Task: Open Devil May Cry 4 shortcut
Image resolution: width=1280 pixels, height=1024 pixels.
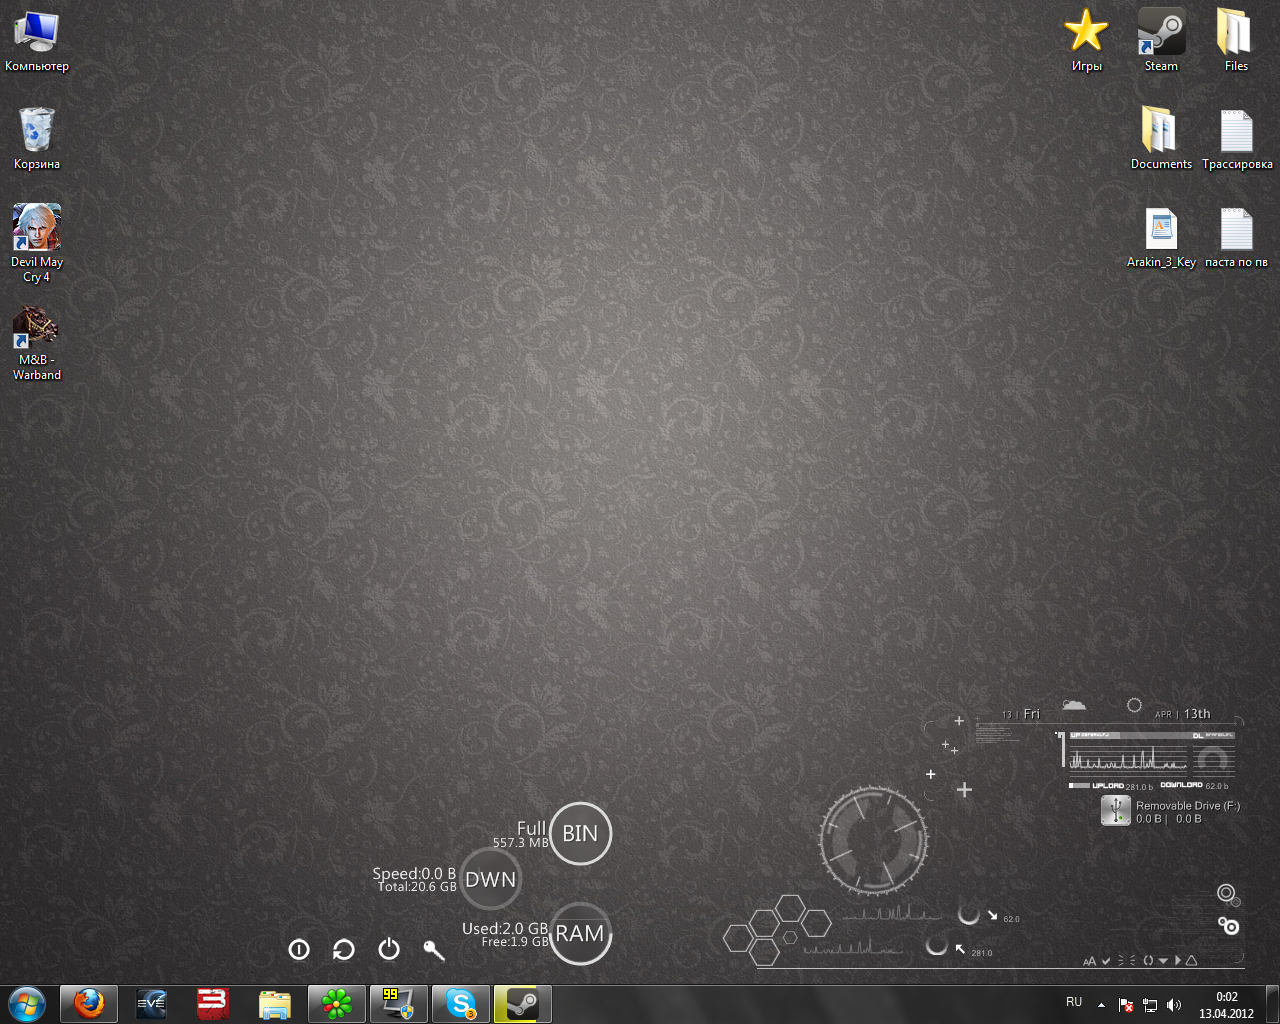Action: [x=37, y=229]
